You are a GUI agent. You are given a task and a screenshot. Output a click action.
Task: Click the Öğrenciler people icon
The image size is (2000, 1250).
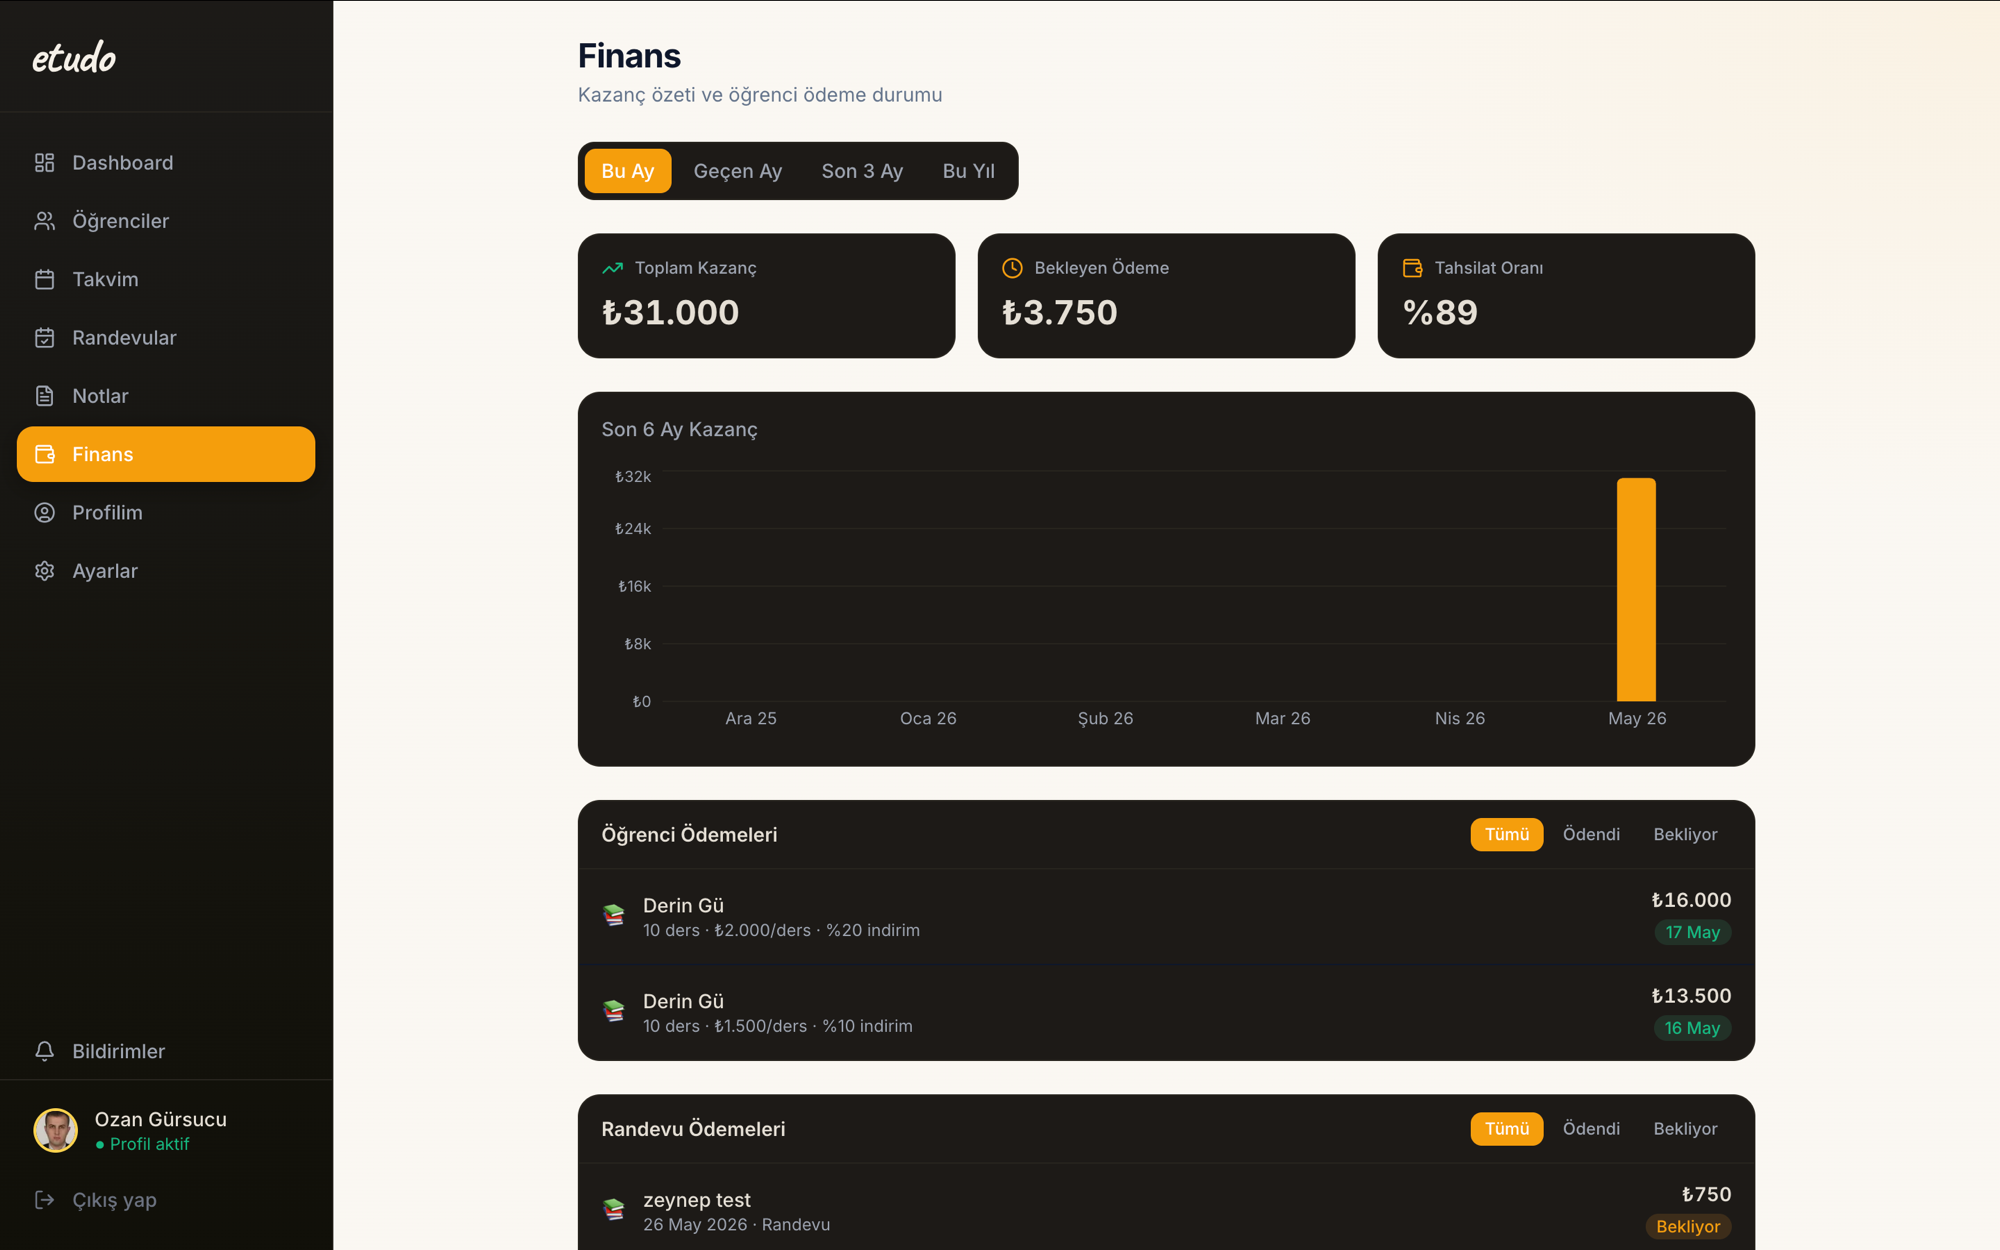[44, 221]
